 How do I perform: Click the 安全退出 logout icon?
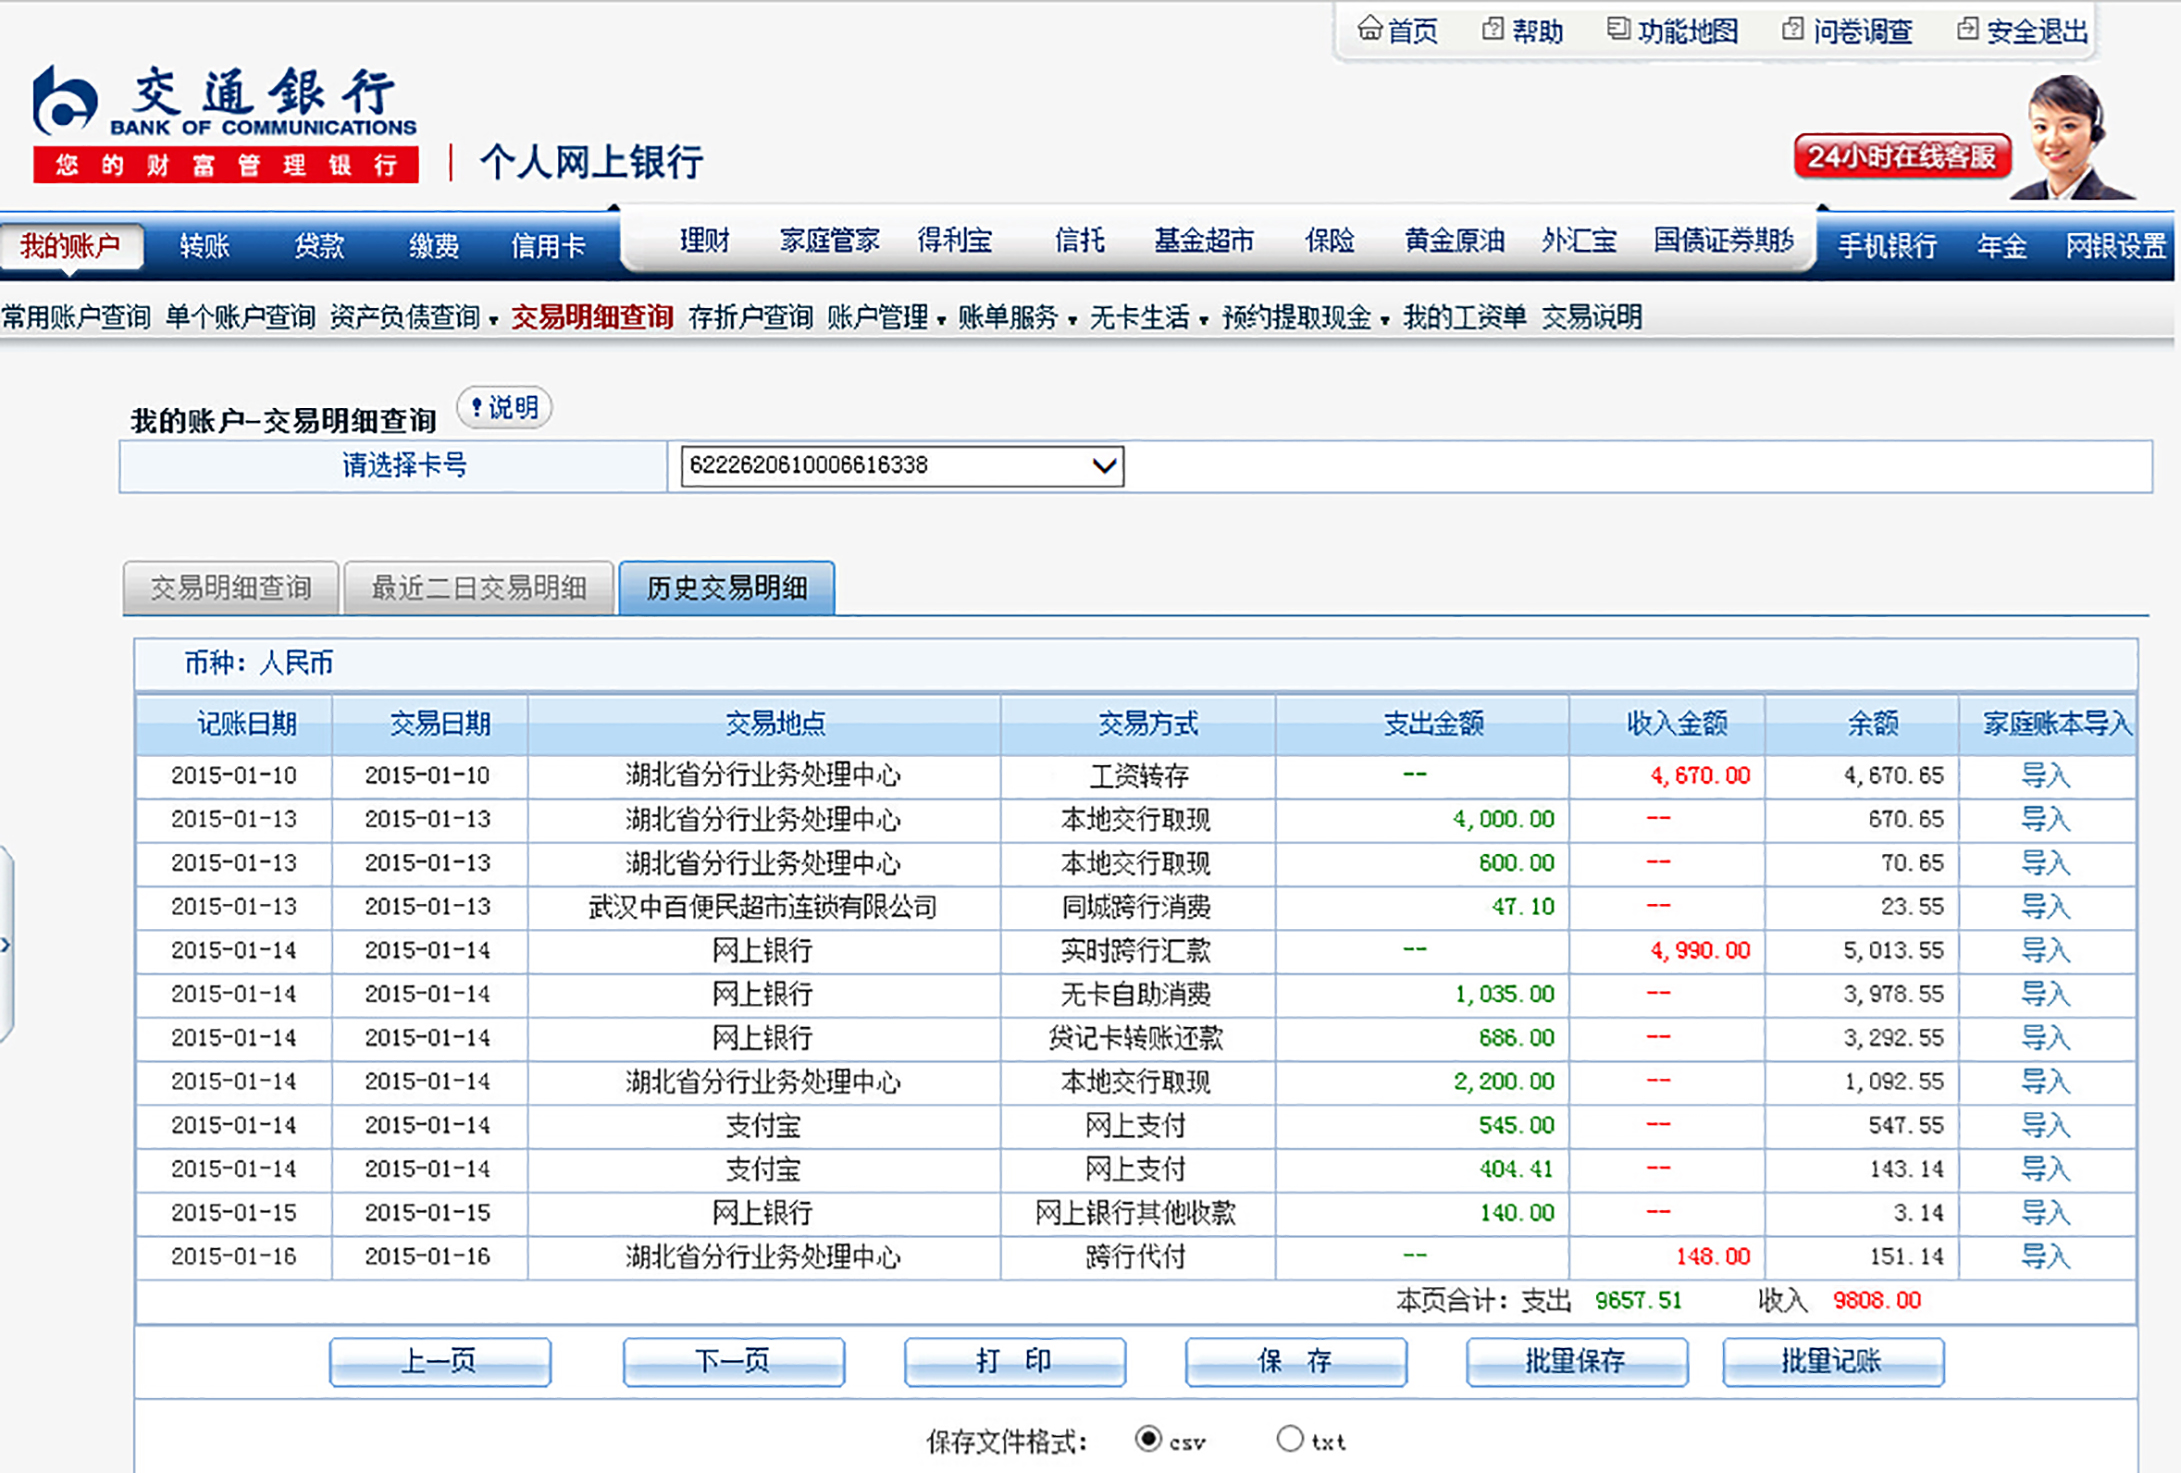coord(1967,29)
